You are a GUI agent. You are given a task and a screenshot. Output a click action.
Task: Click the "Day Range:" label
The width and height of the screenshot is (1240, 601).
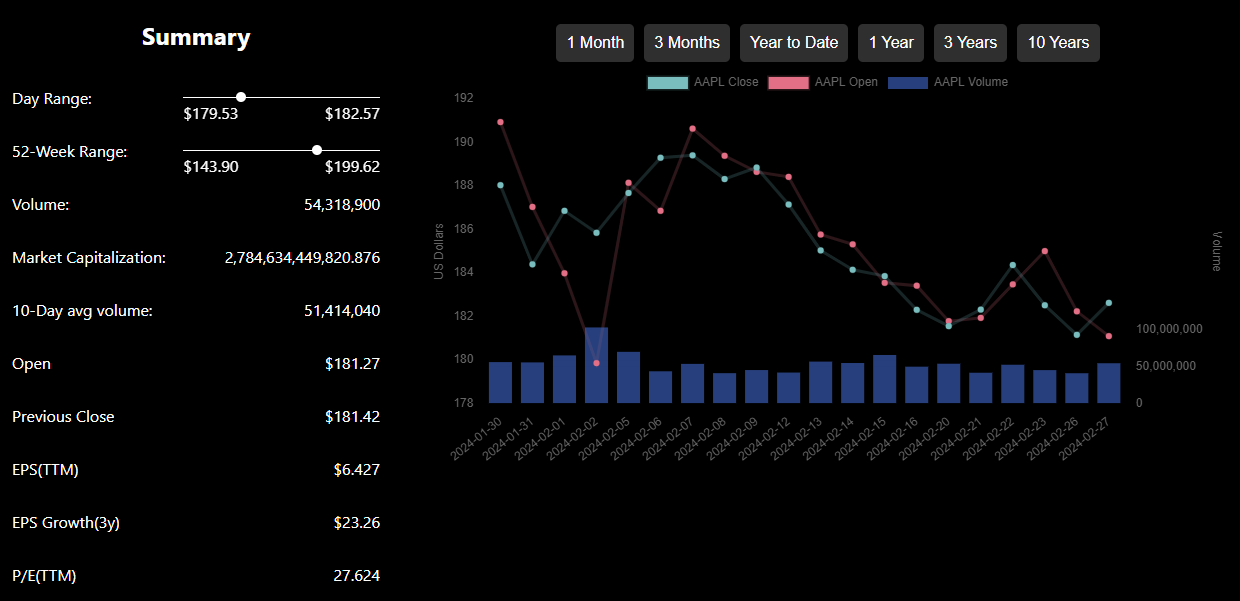click(52, 99)
